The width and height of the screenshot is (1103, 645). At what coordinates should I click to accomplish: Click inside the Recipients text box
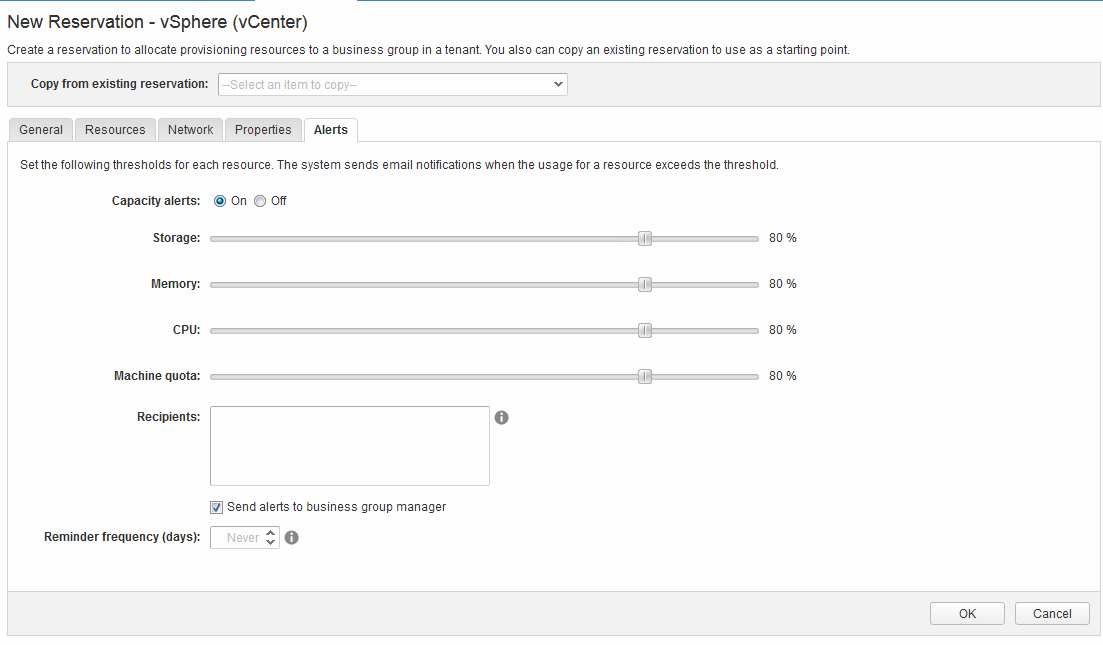350,446
